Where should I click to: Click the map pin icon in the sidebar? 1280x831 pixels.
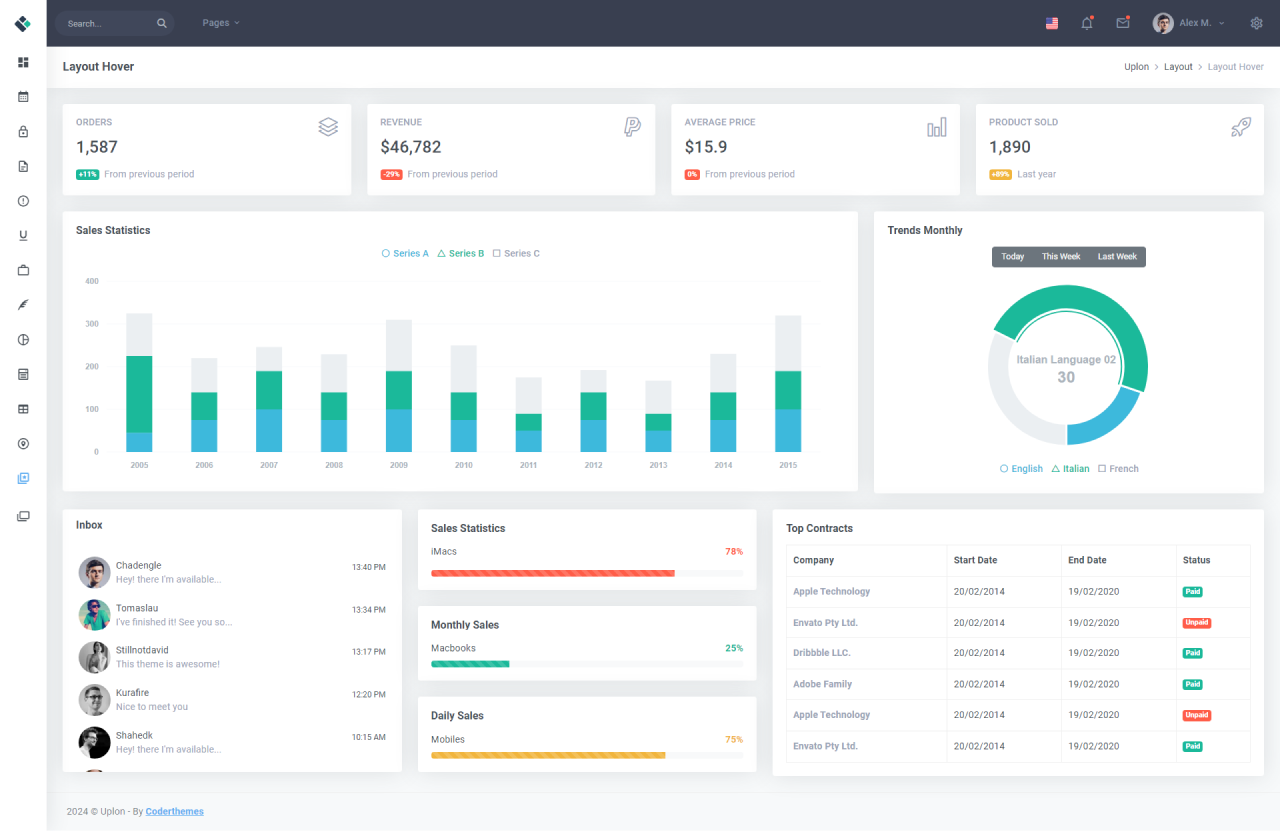(x=23, y=444)
